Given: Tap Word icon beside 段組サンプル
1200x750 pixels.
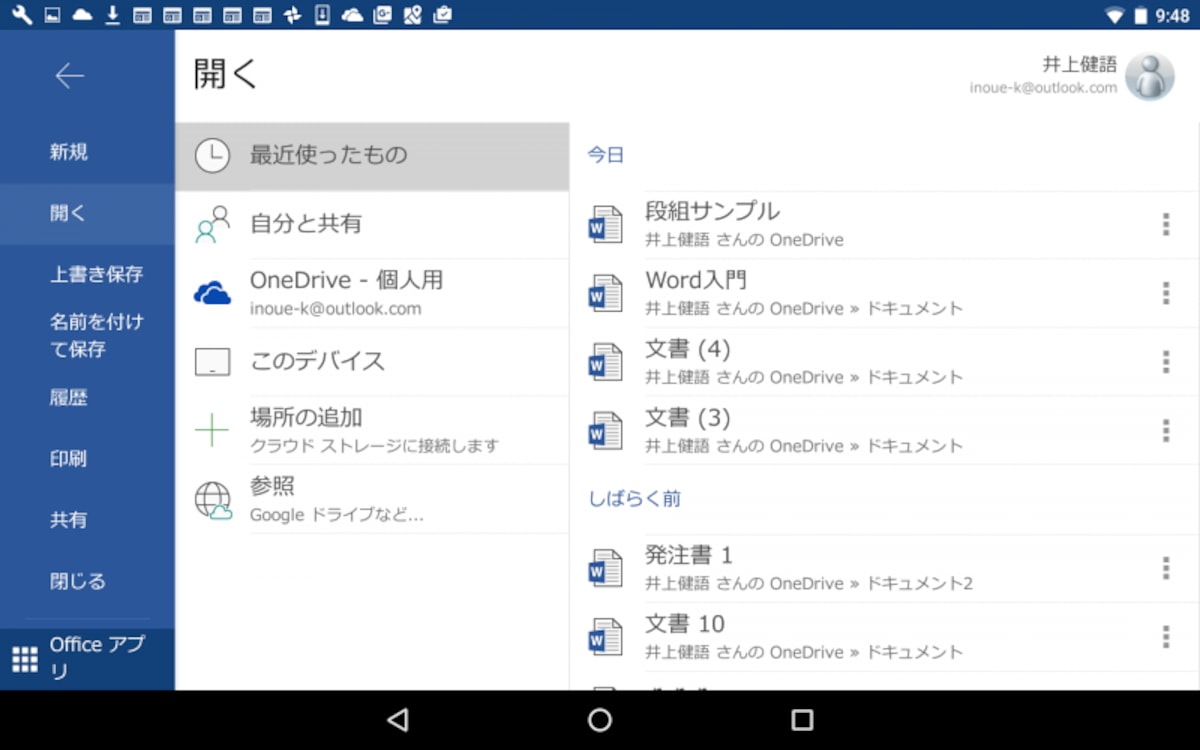Looking at the screenshot, I should point(605,225).
